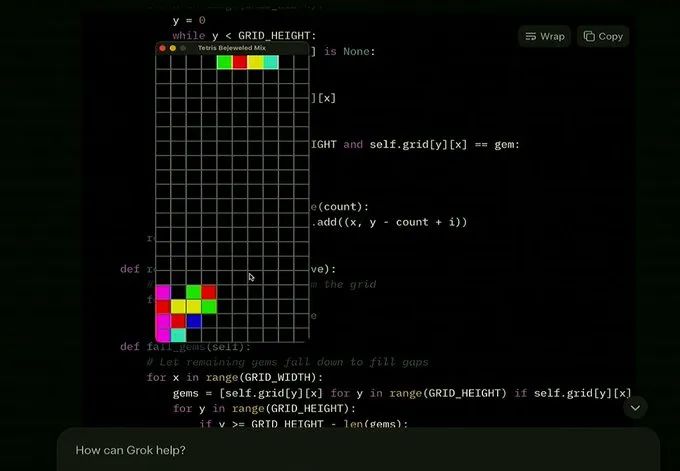Click the text '.add((x, y - count + i))'
This screenshot has height=471, width=680.
(389, 222)
